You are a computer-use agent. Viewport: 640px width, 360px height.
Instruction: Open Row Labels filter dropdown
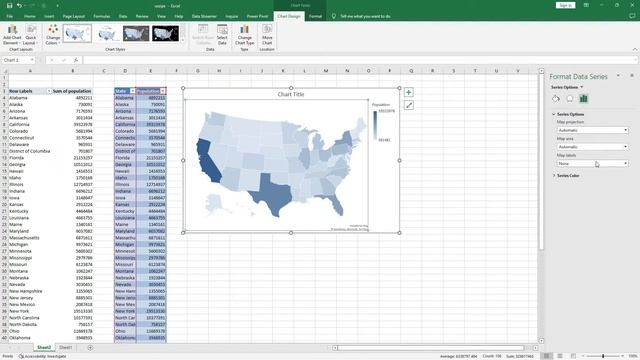49,91
